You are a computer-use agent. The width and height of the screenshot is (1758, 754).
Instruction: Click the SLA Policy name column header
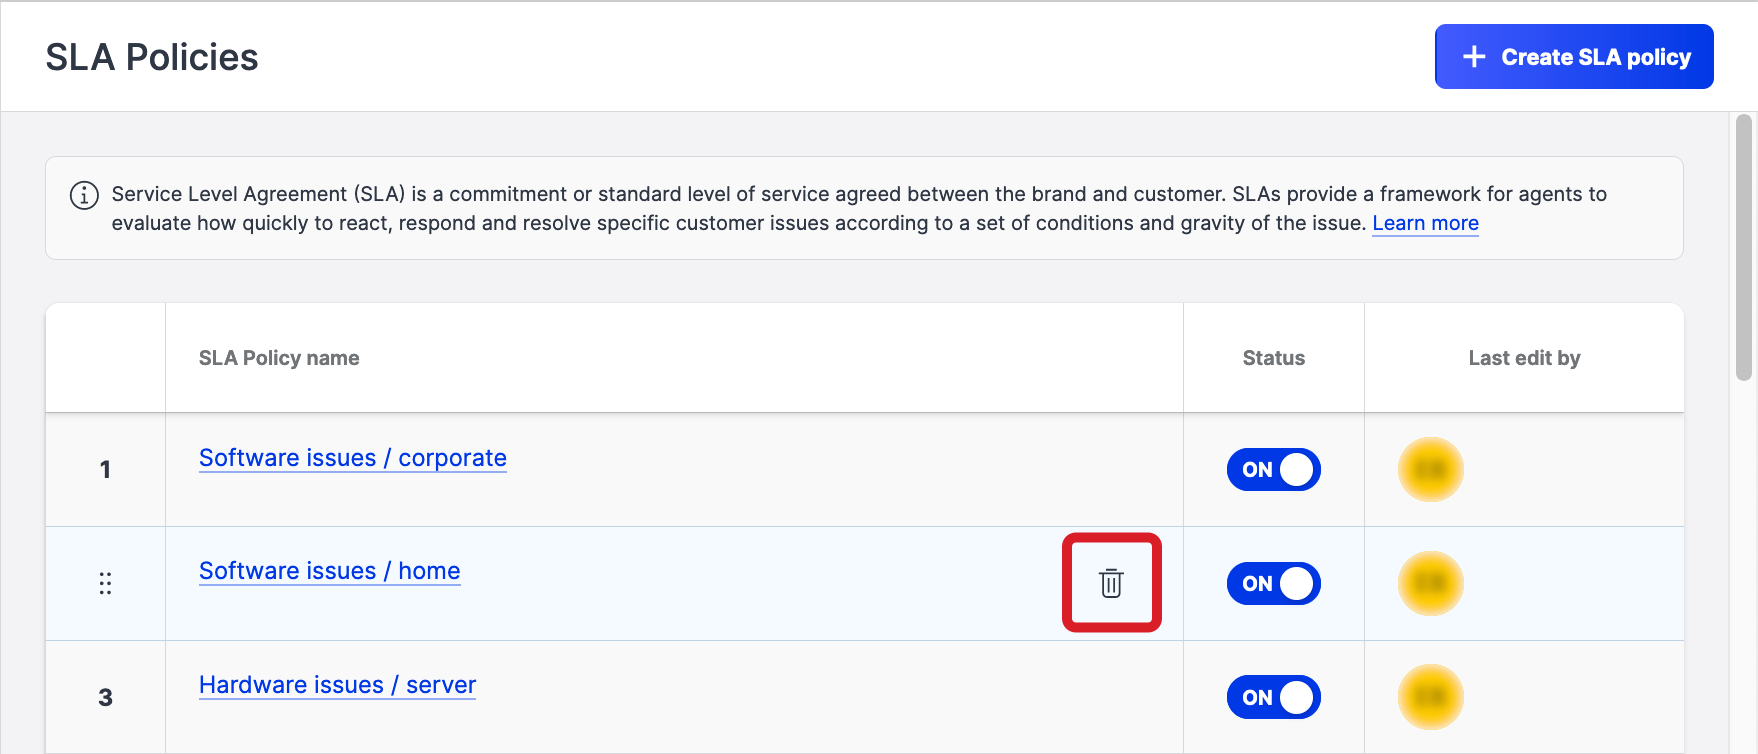coord(279,358)
